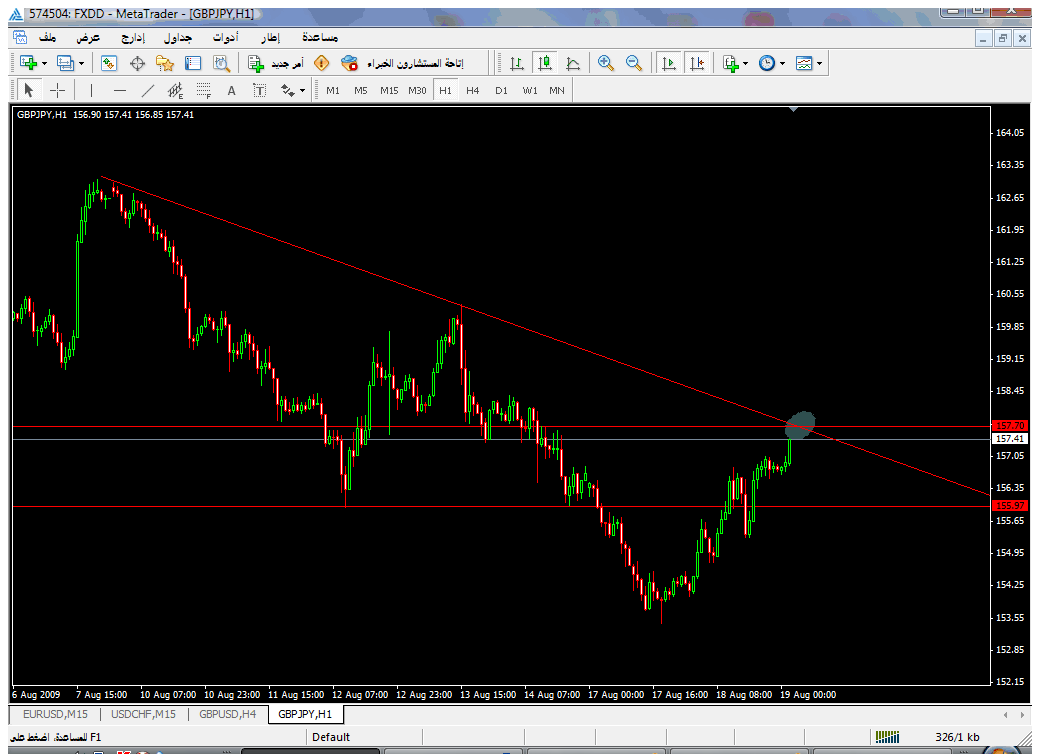
Task: Add a text label with the A tool
Action: [231, 90]
